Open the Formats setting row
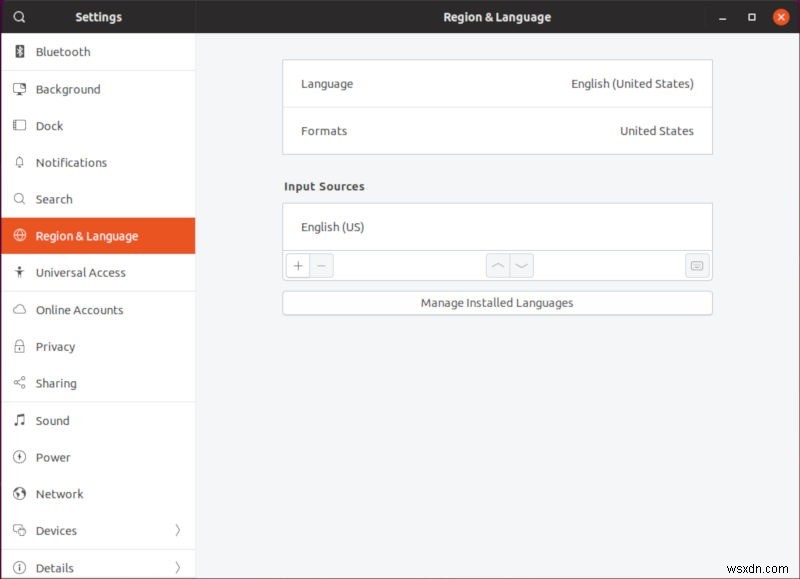Viewport: 800px width, 579px height. (x=497, y=131)
